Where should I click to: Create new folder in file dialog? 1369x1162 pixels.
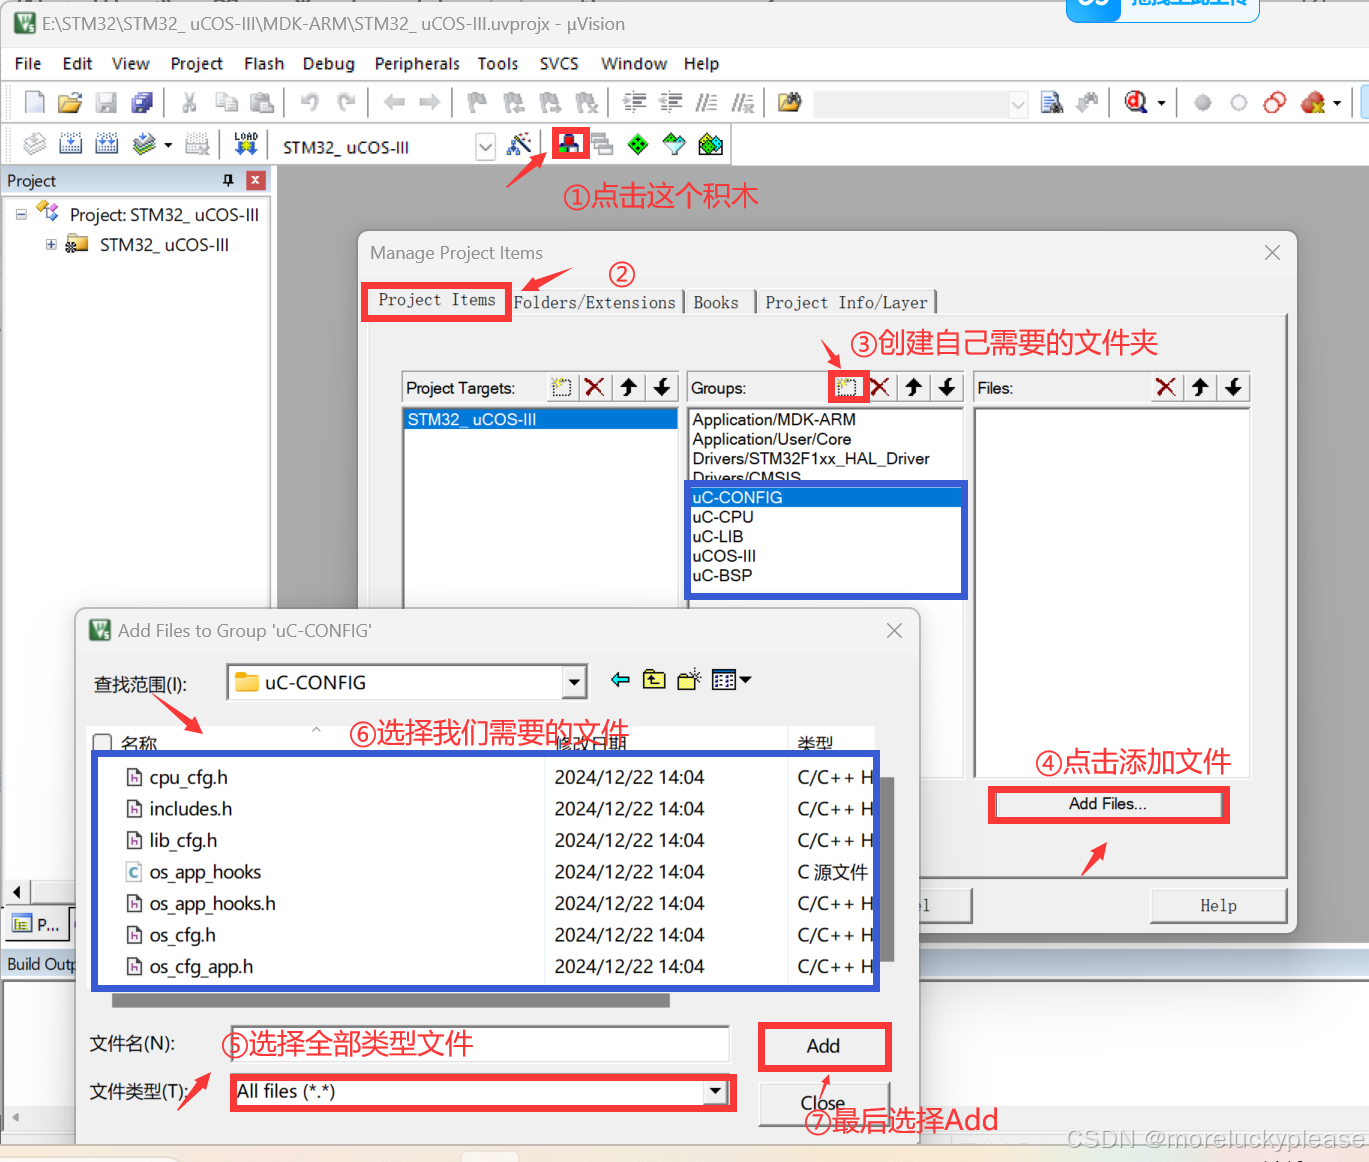coord(689,680)
